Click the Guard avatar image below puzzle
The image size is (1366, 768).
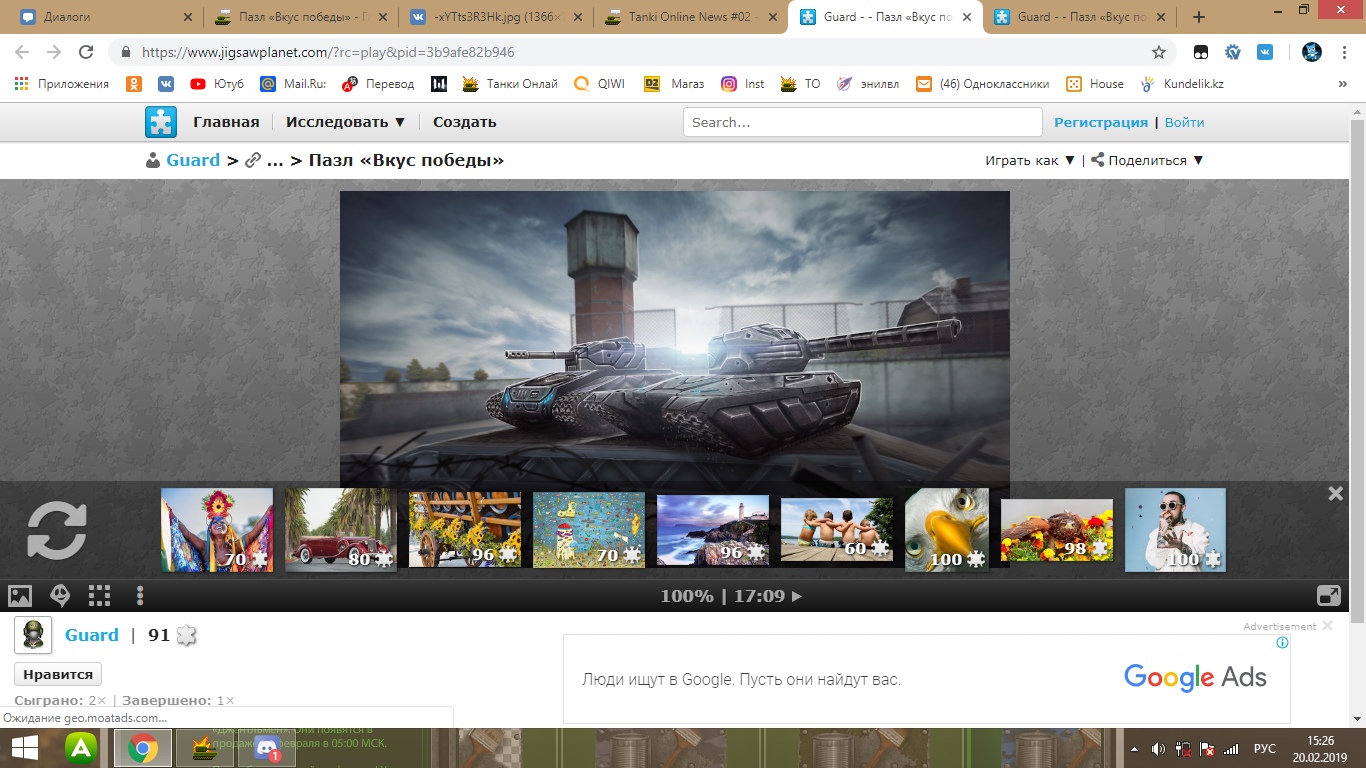click(x=33, y=635)
